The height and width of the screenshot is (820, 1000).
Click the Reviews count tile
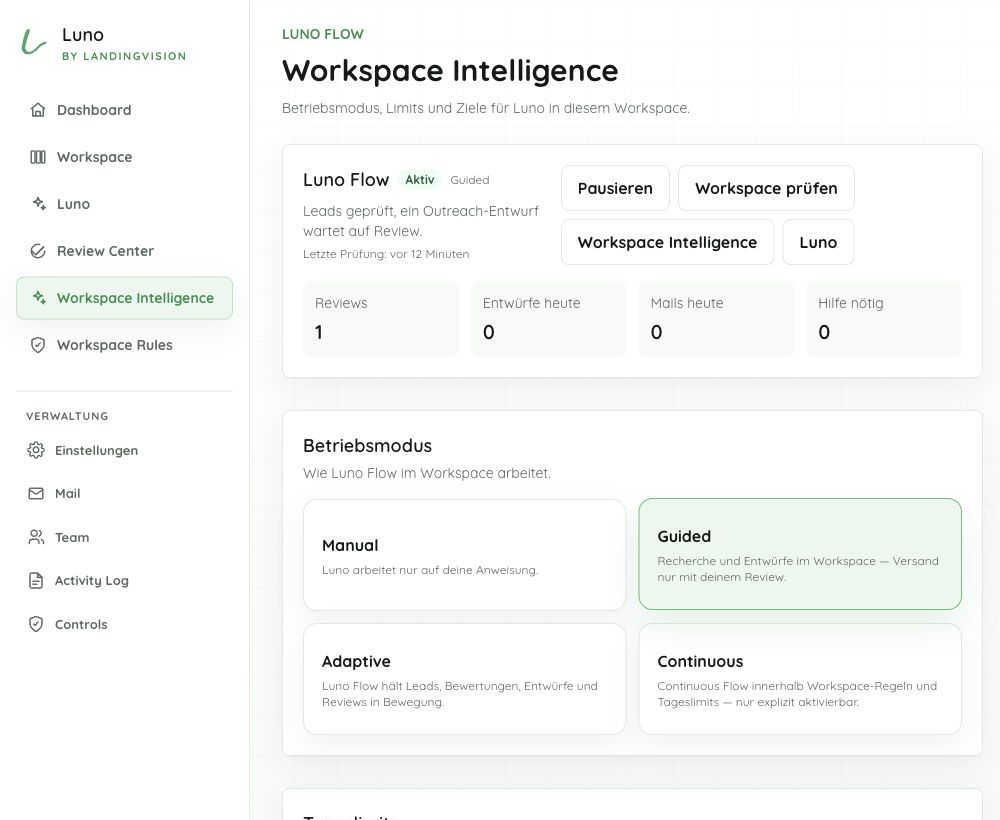point(381,319)
